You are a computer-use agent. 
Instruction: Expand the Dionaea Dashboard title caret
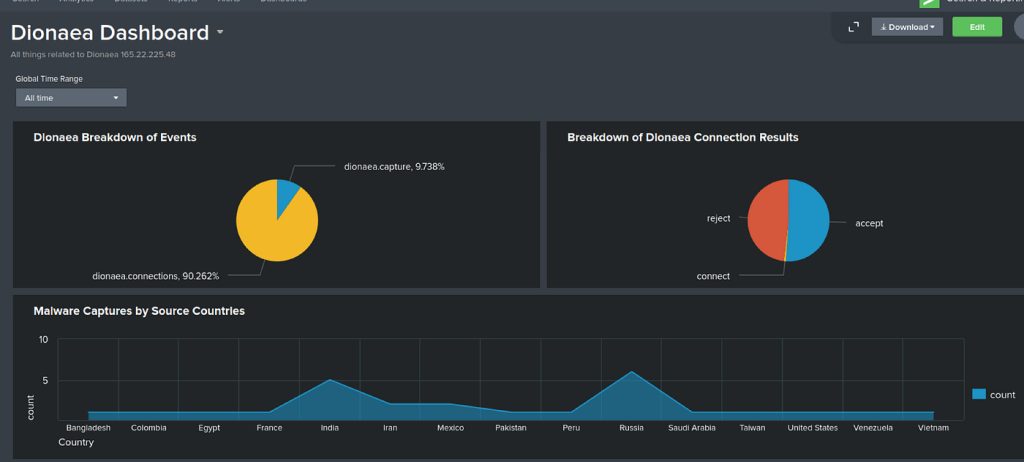pos(220,33)
